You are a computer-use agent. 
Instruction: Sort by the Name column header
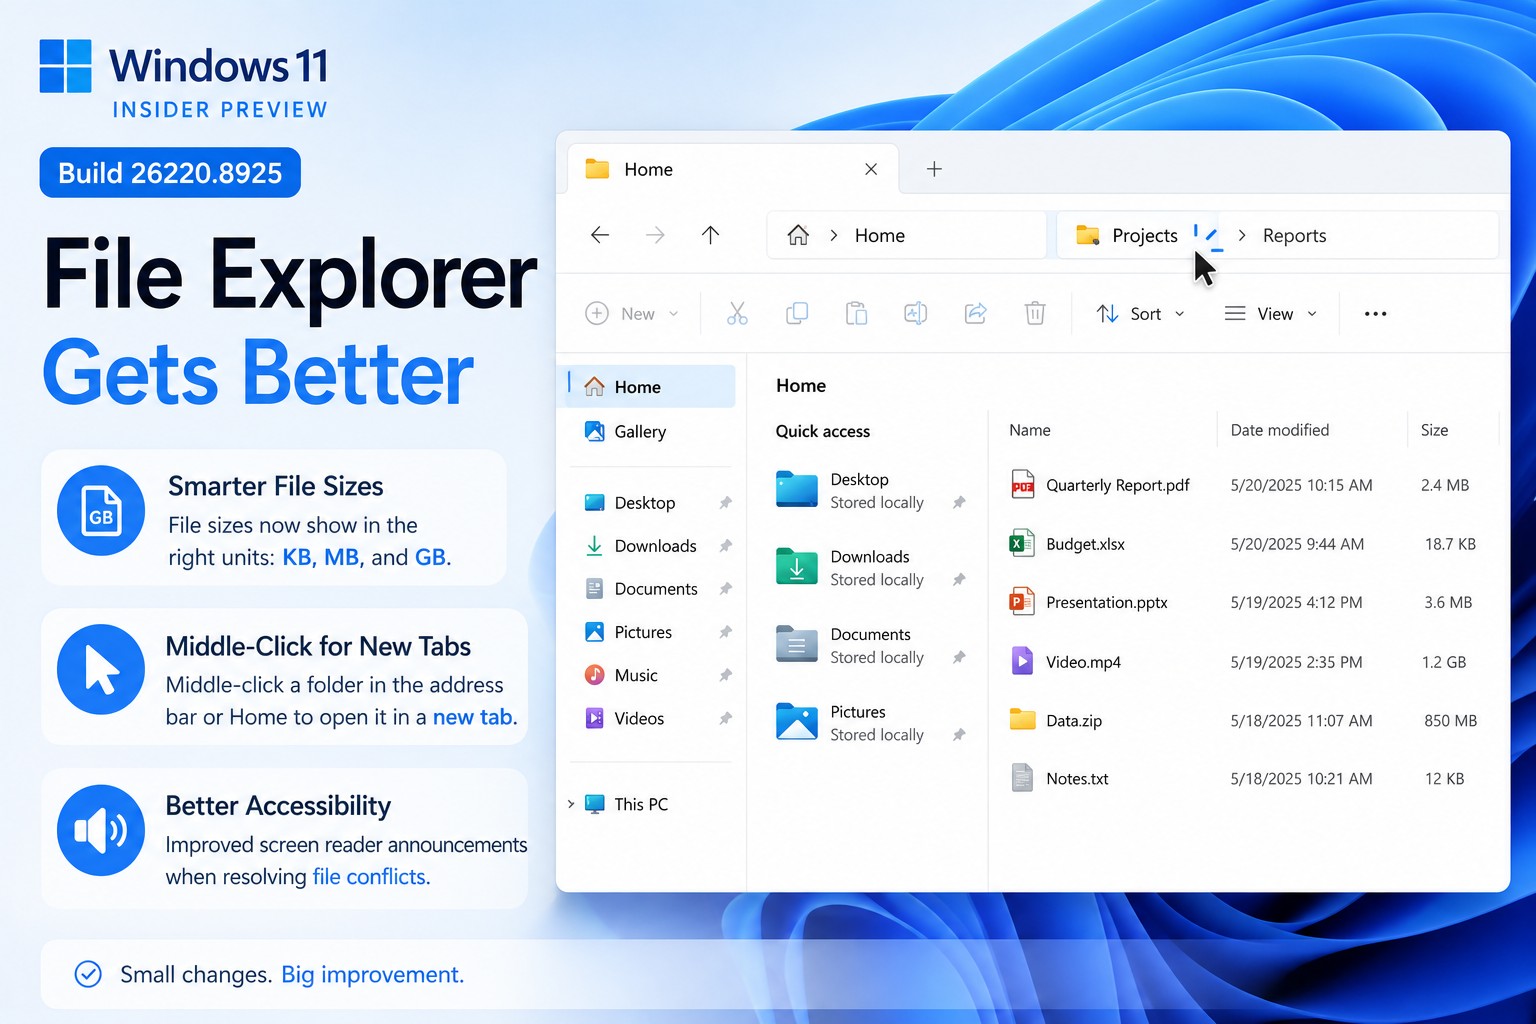coord(1030,430)
